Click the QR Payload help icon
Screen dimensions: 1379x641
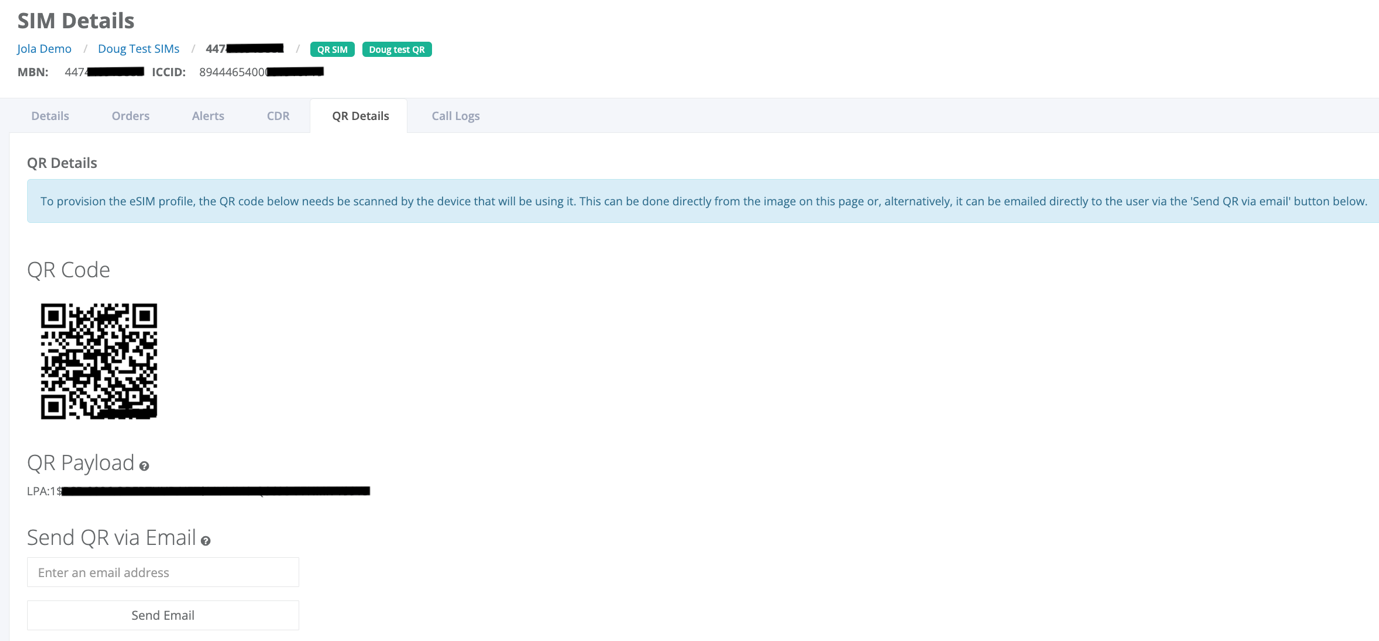click(144, 466)
